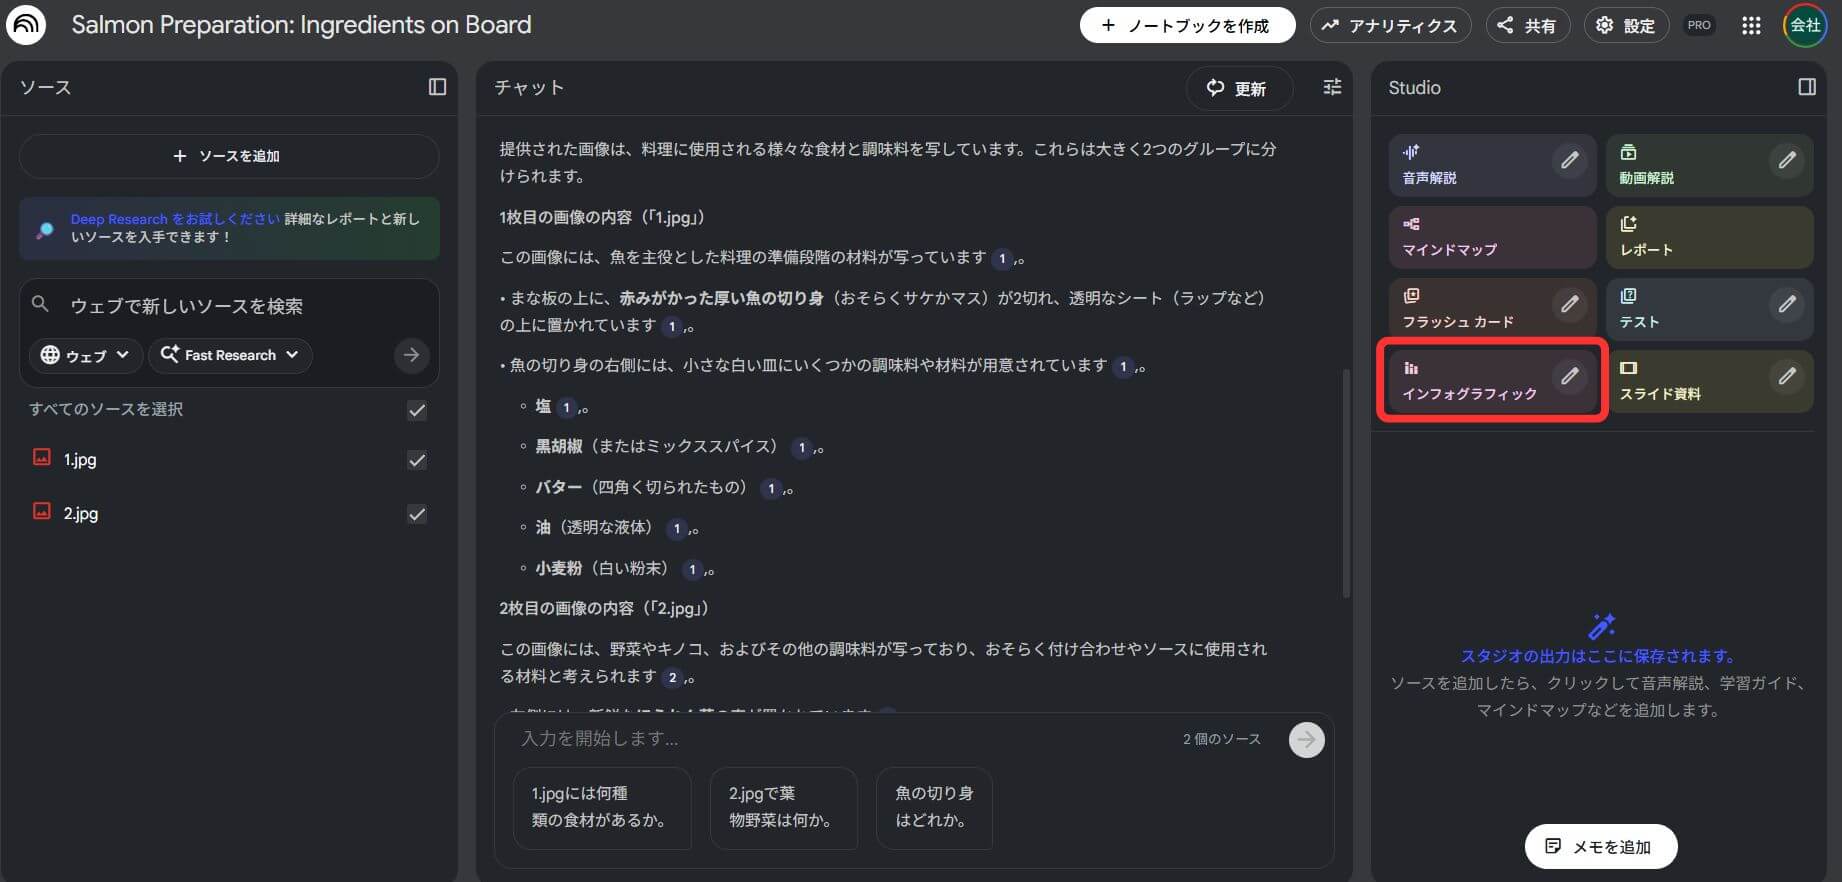1842x882 pixels.
Task: Click the ソースを追加 button
Action: 228,156
